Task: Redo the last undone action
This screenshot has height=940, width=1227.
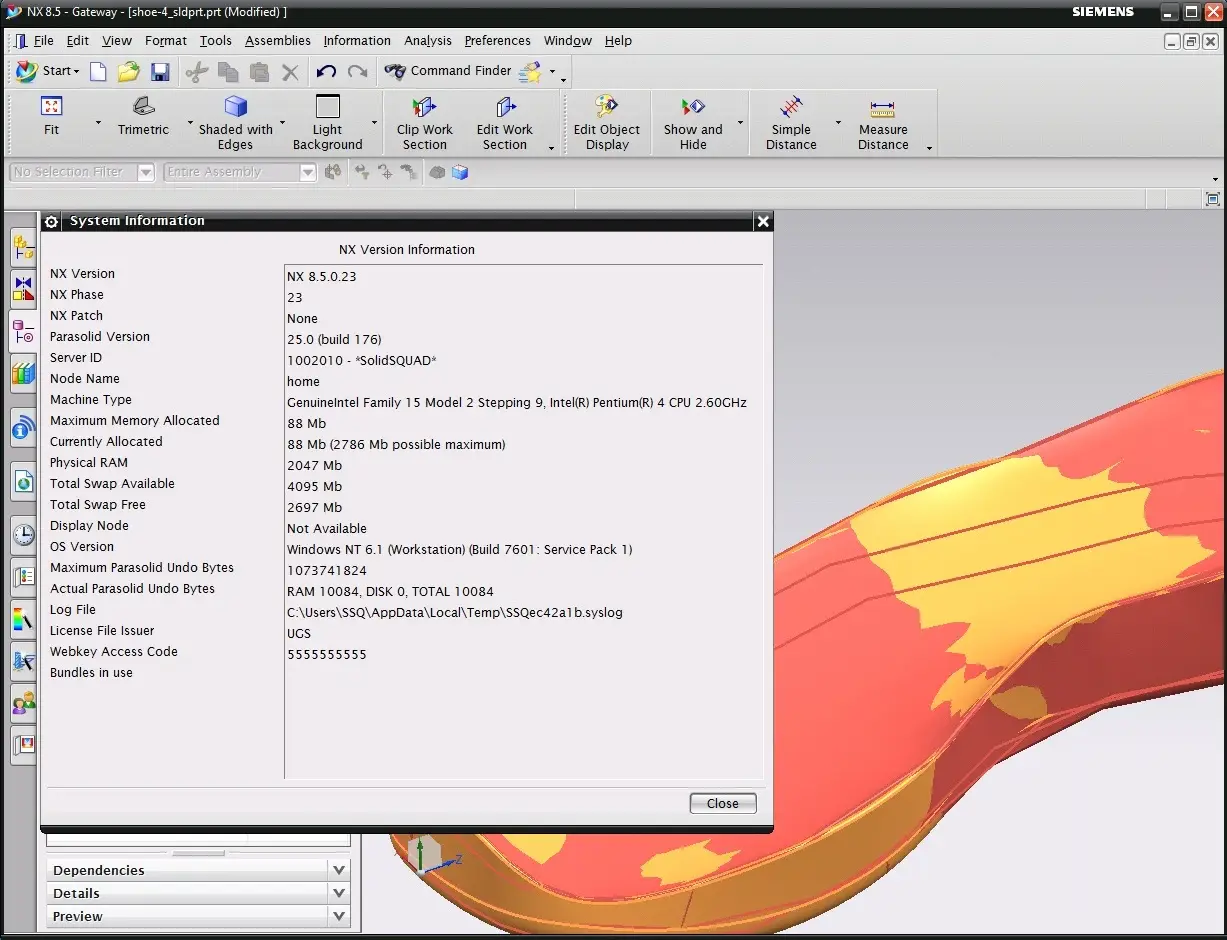Action: click(357, 71)
